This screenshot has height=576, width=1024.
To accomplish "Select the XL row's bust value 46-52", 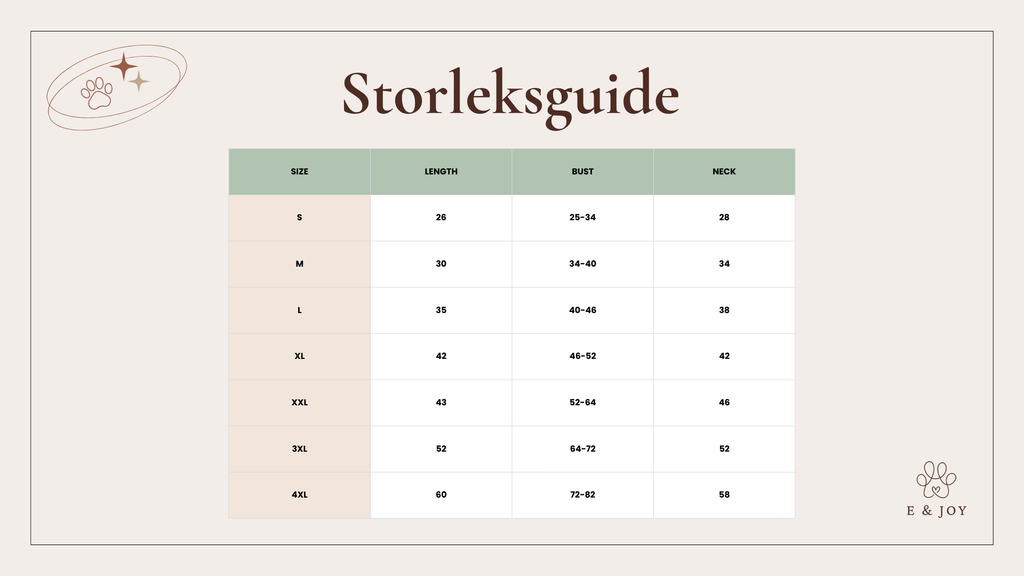I will point(583,356).
